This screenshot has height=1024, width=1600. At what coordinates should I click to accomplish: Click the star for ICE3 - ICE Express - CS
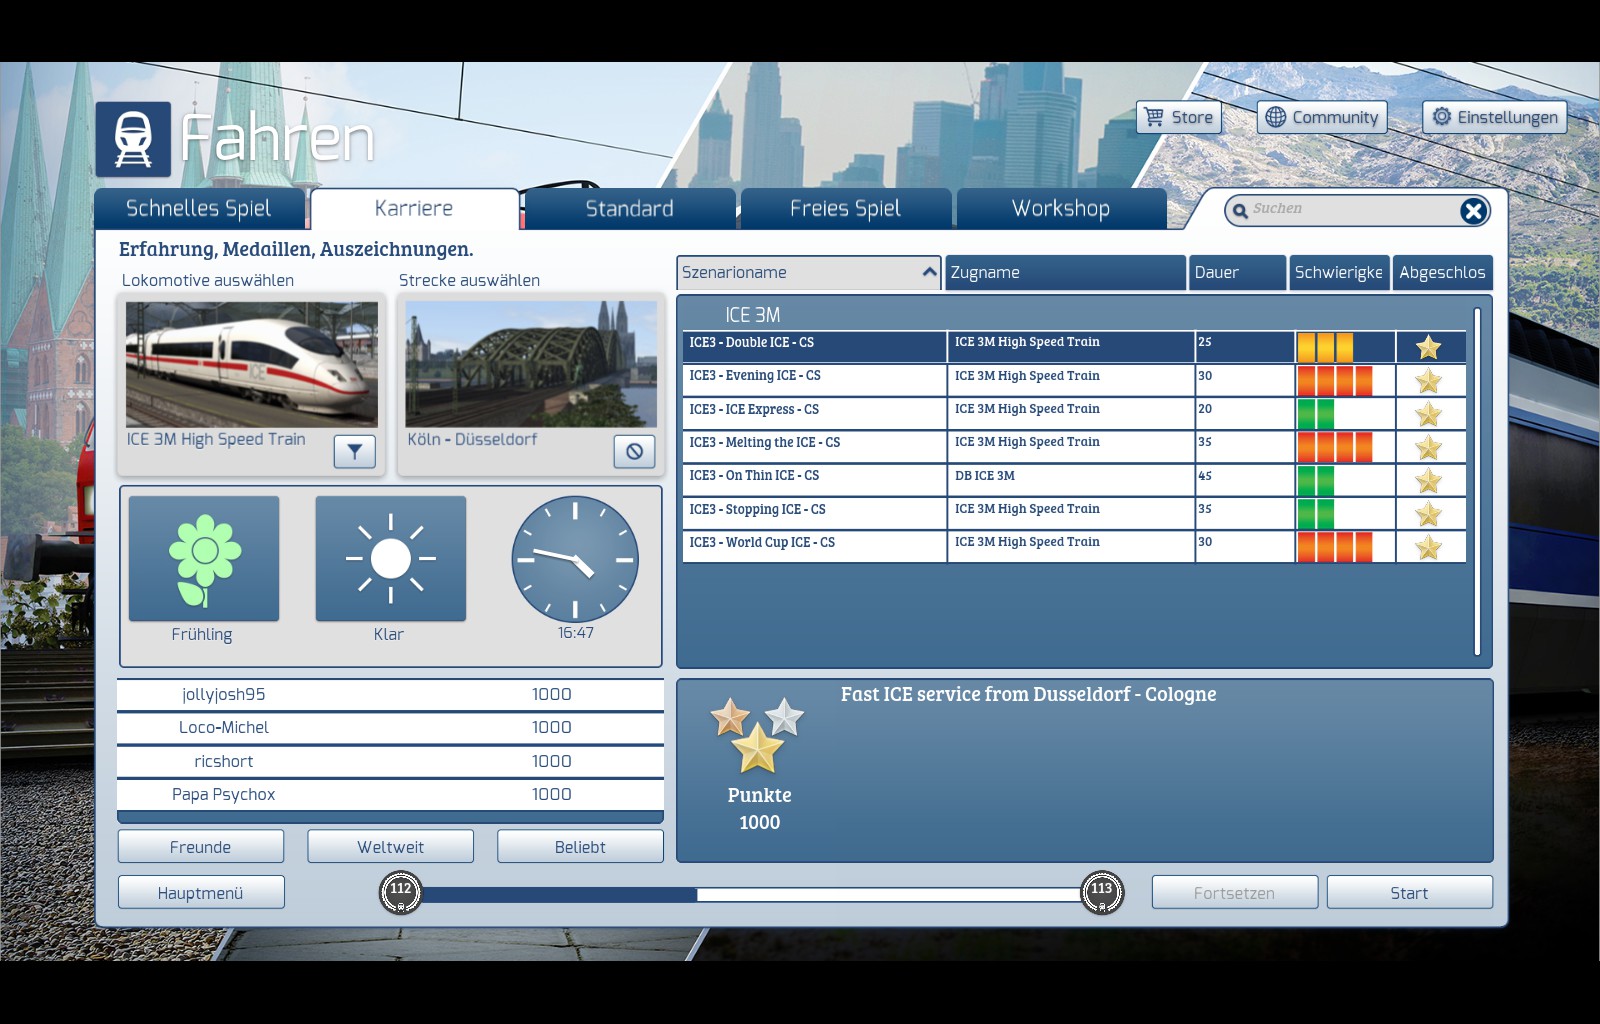pos(1429,414)
